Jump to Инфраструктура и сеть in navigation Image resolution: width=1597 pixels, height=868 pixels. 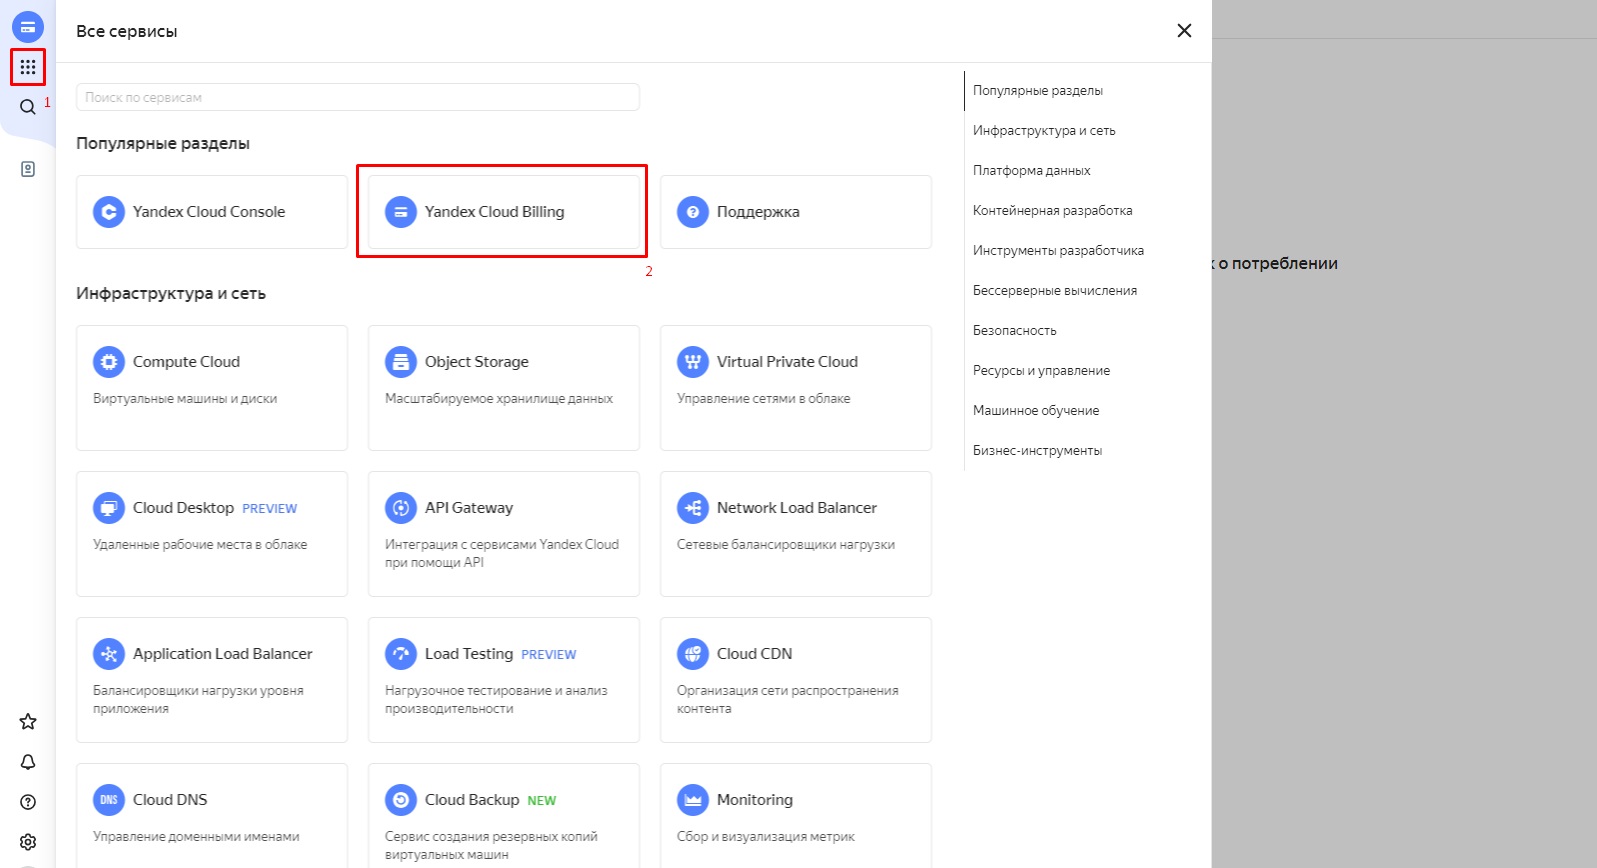point(1044,131)
